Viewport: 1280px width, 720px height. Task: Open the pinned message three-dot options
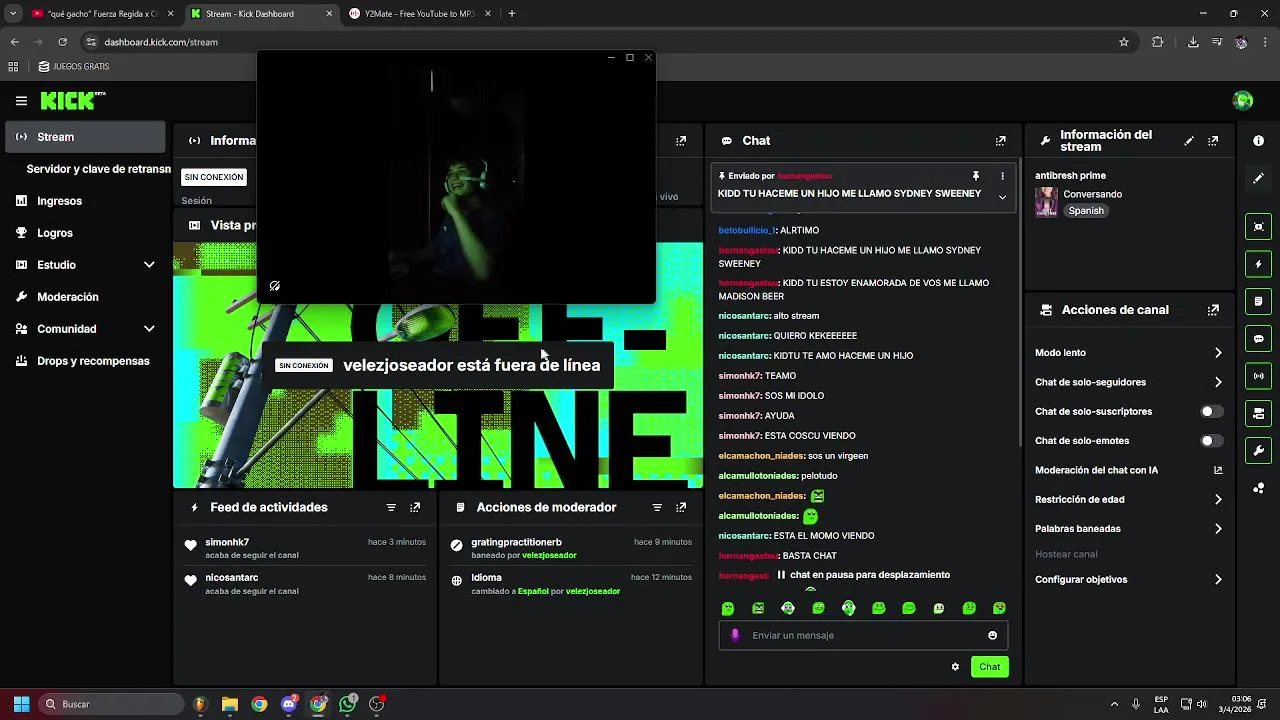point(1002,176)
